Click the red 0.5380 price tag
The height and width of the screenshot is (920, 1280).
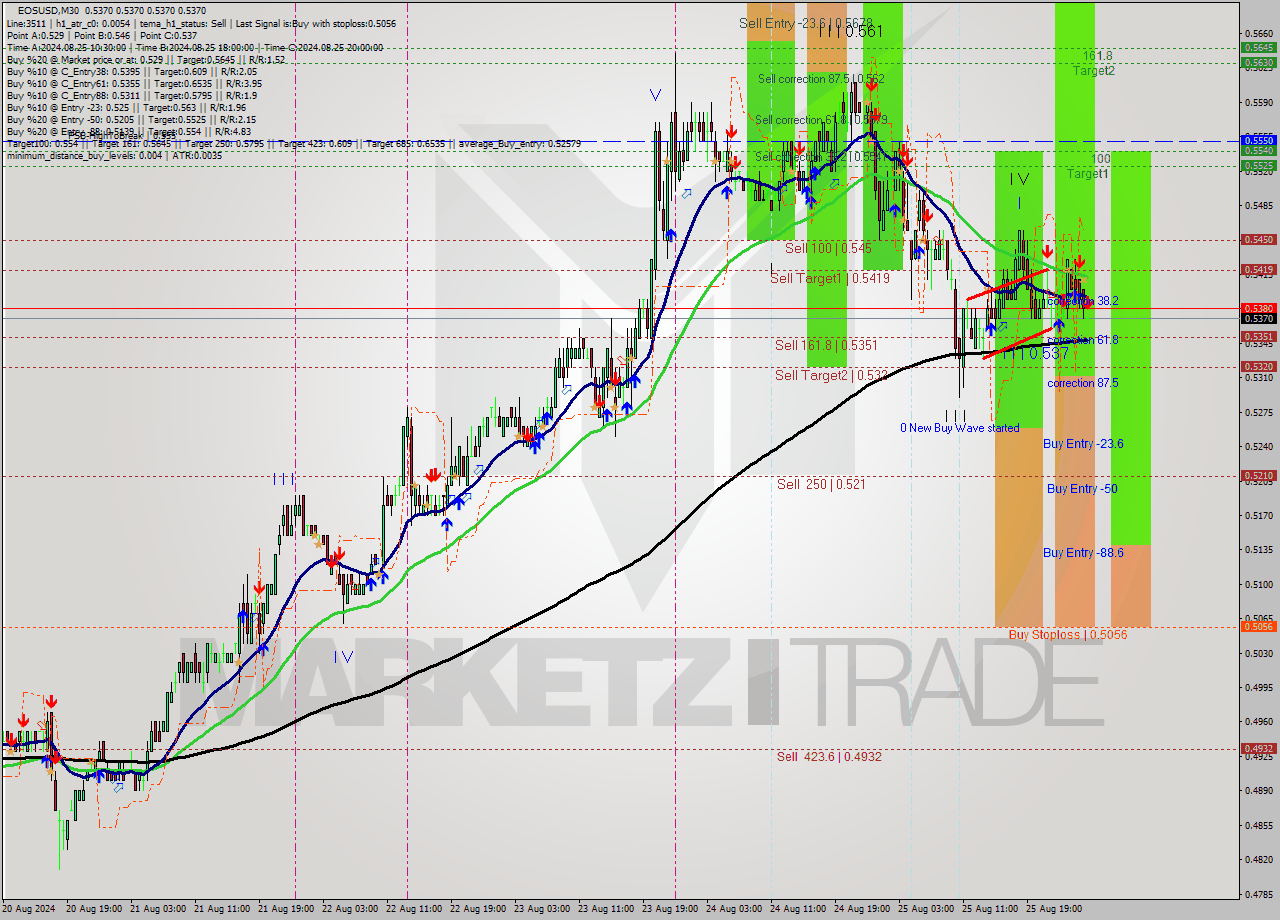(x=1257, y=309)
